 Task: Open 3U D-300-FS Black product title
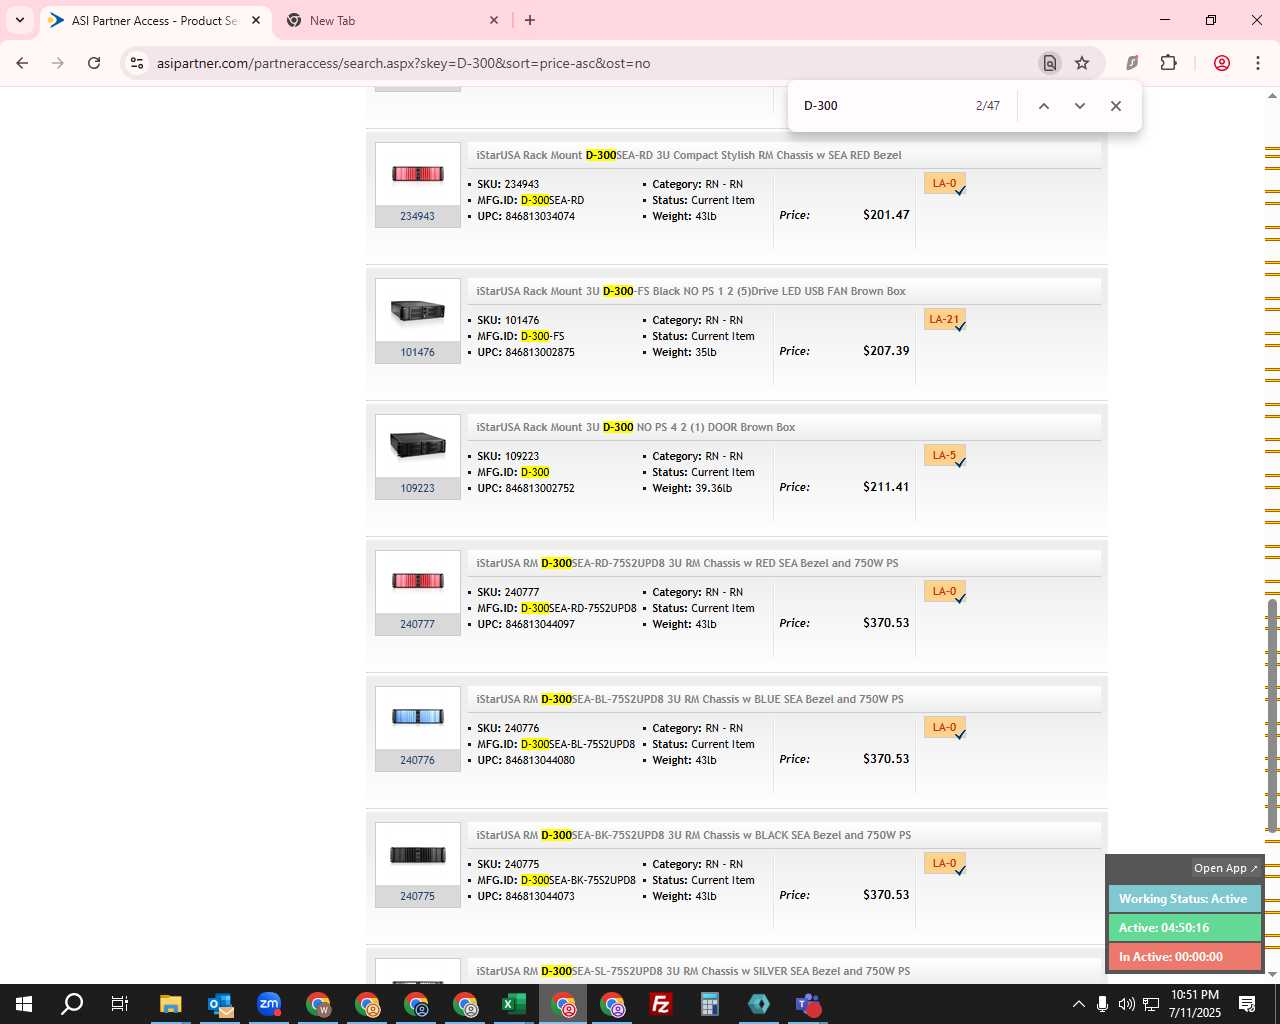tap(691, 291)
